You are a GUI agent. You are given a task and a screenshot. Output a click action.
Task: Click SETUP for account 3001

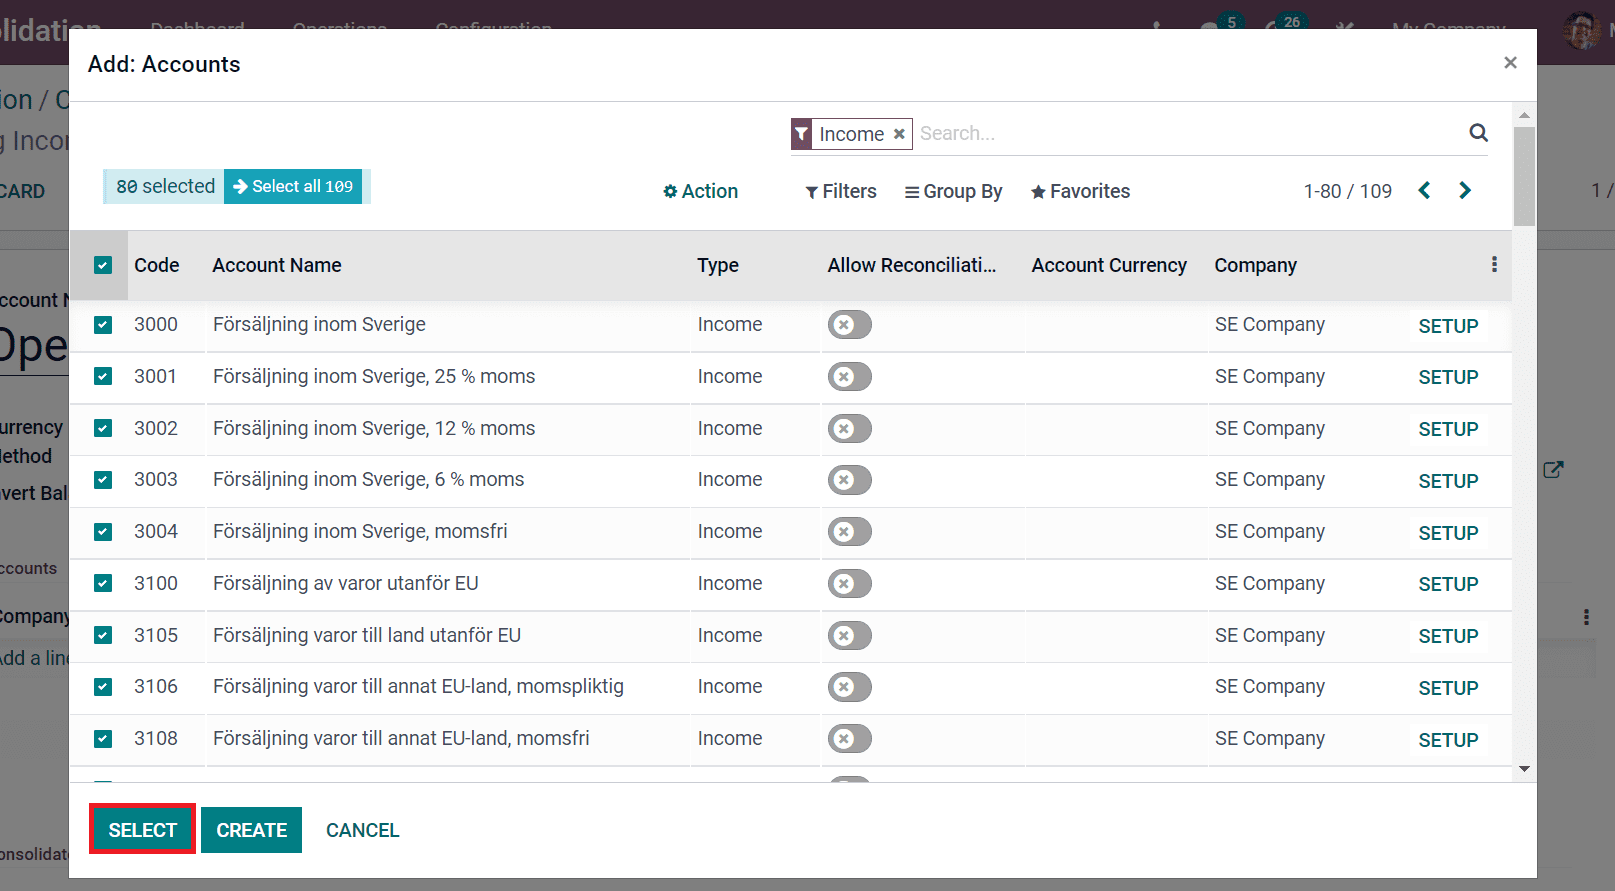tap(1448, 377)
